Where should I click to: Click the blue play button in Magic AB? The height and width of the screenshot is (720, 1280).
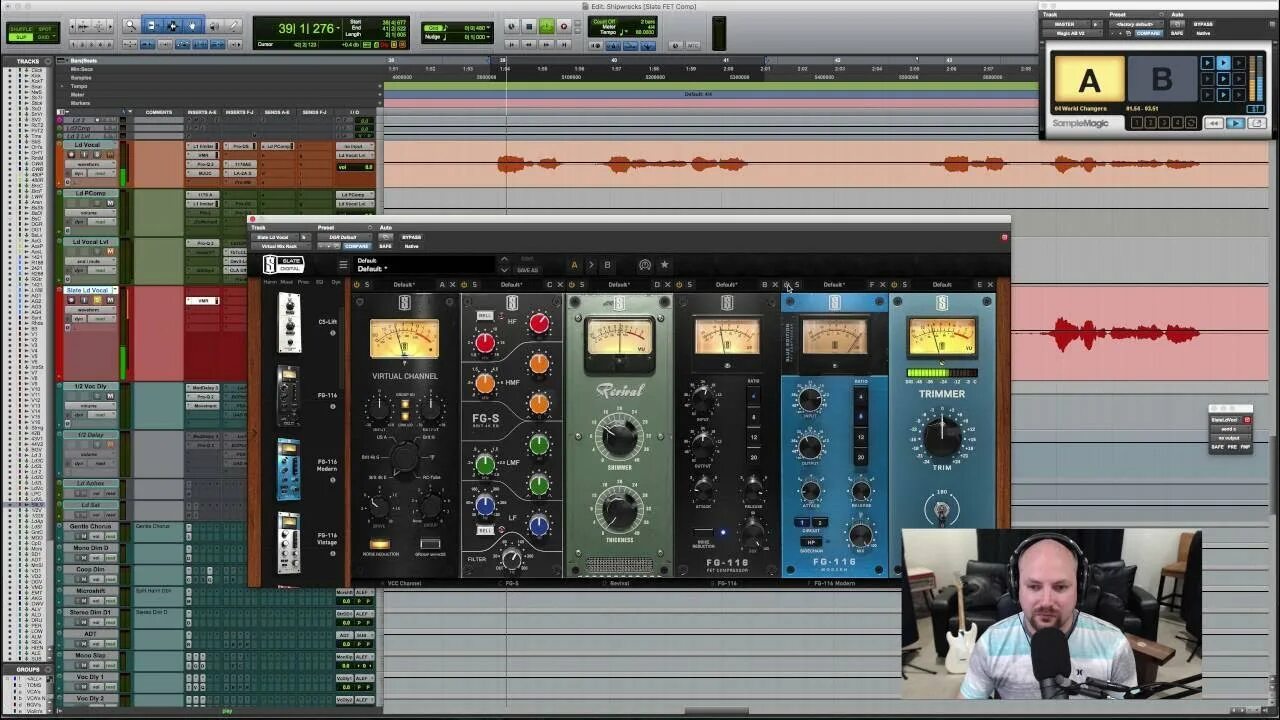pos(1235,123)
